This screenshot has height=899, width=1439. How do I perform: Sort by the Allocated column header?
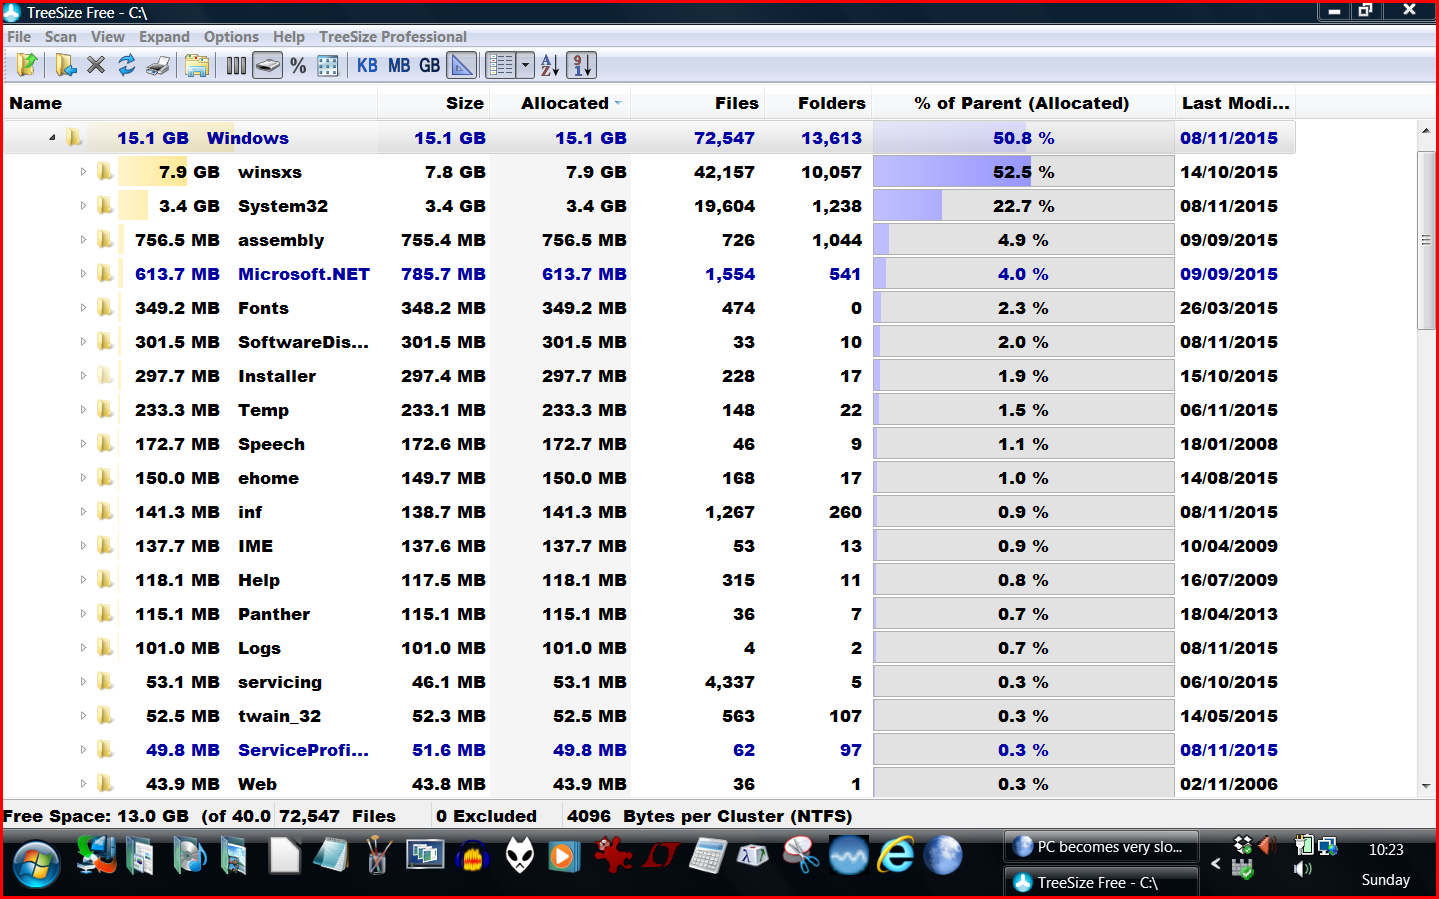tap(561, 103)
